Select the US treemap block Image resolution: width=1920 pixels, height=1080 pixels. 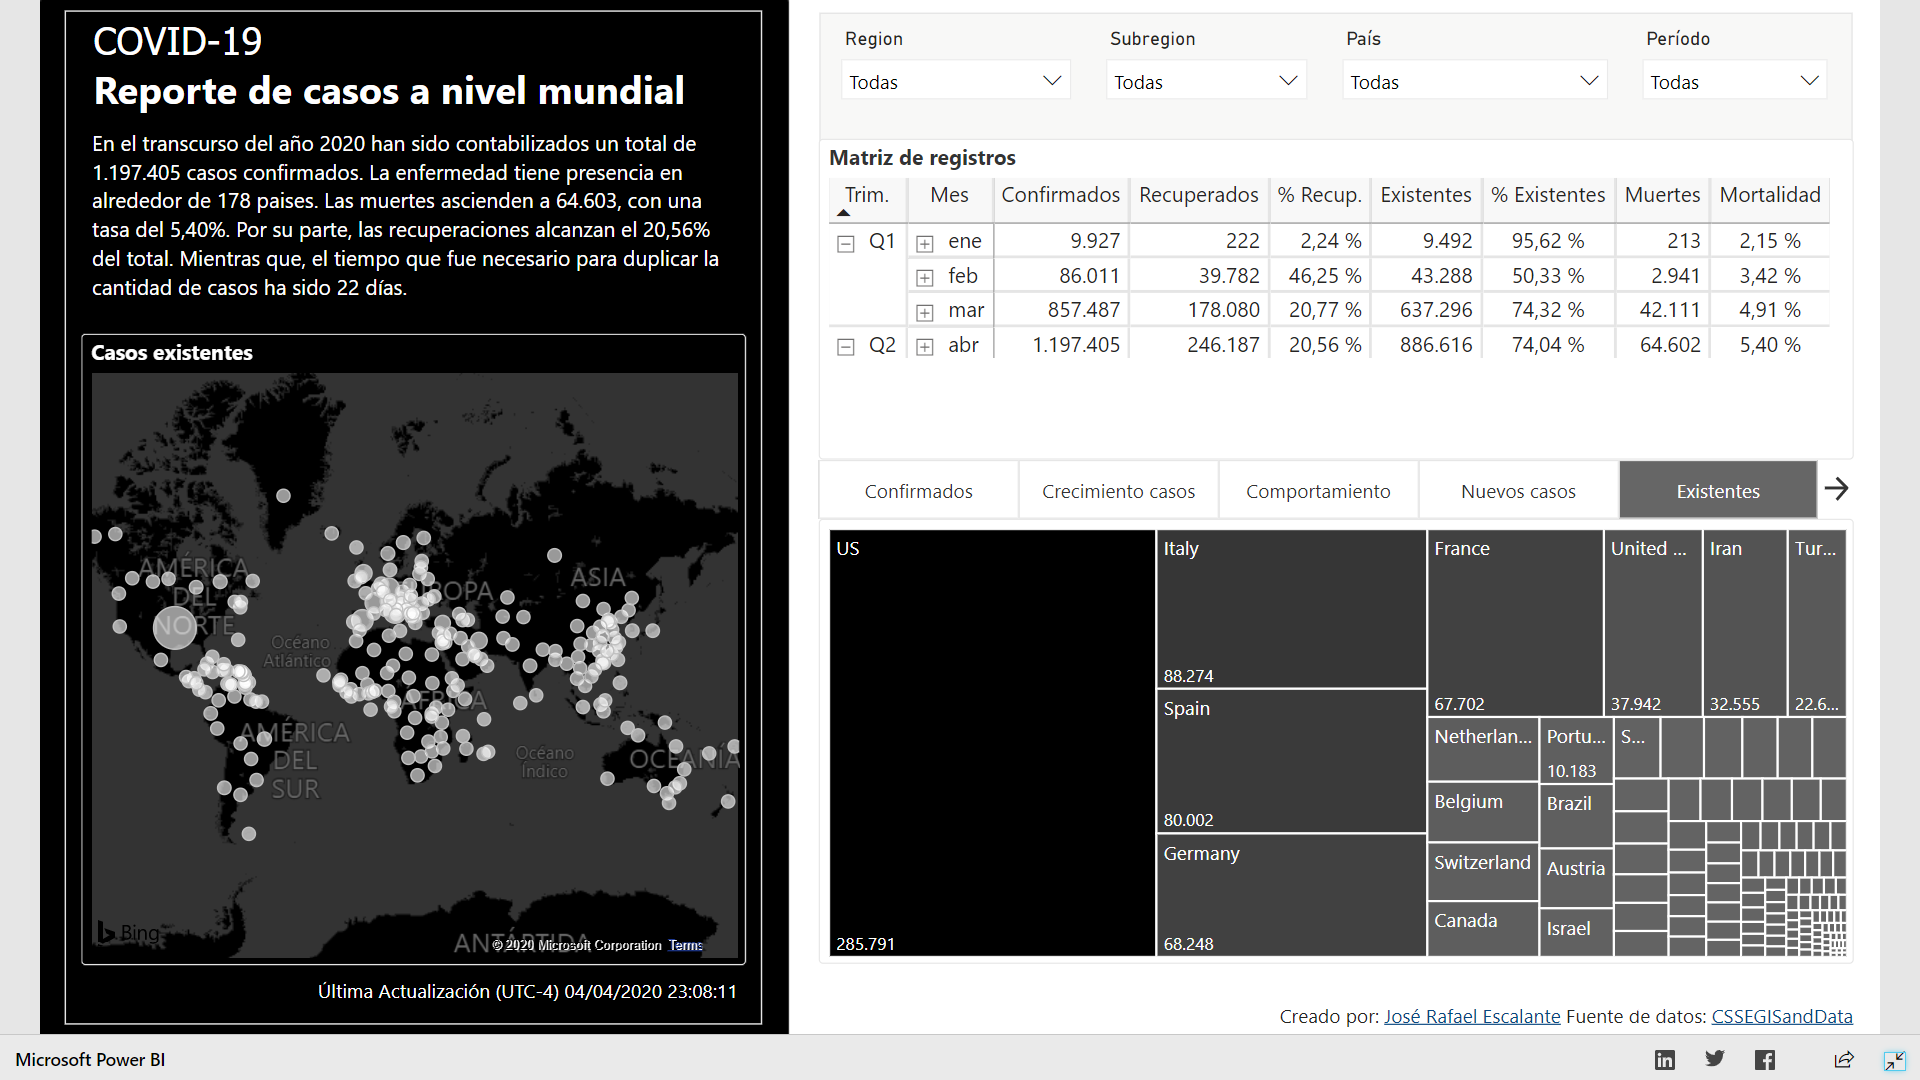click(992, 742)
